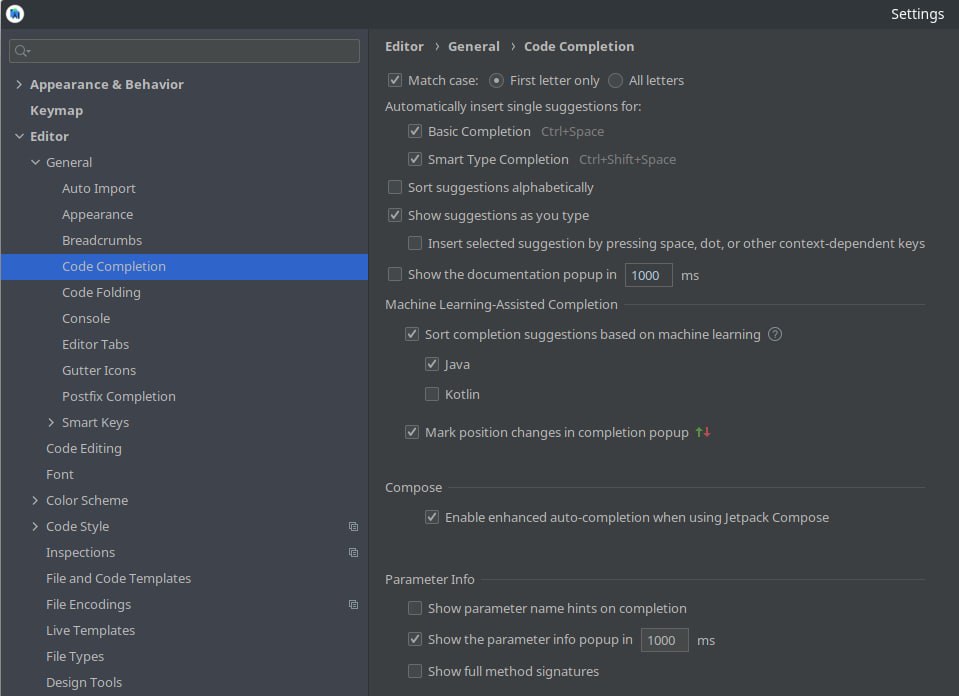This screenshot has width=959, height=696.
Task: Click the settings search field
Action: pyautogui.click(x=184, y=51)
